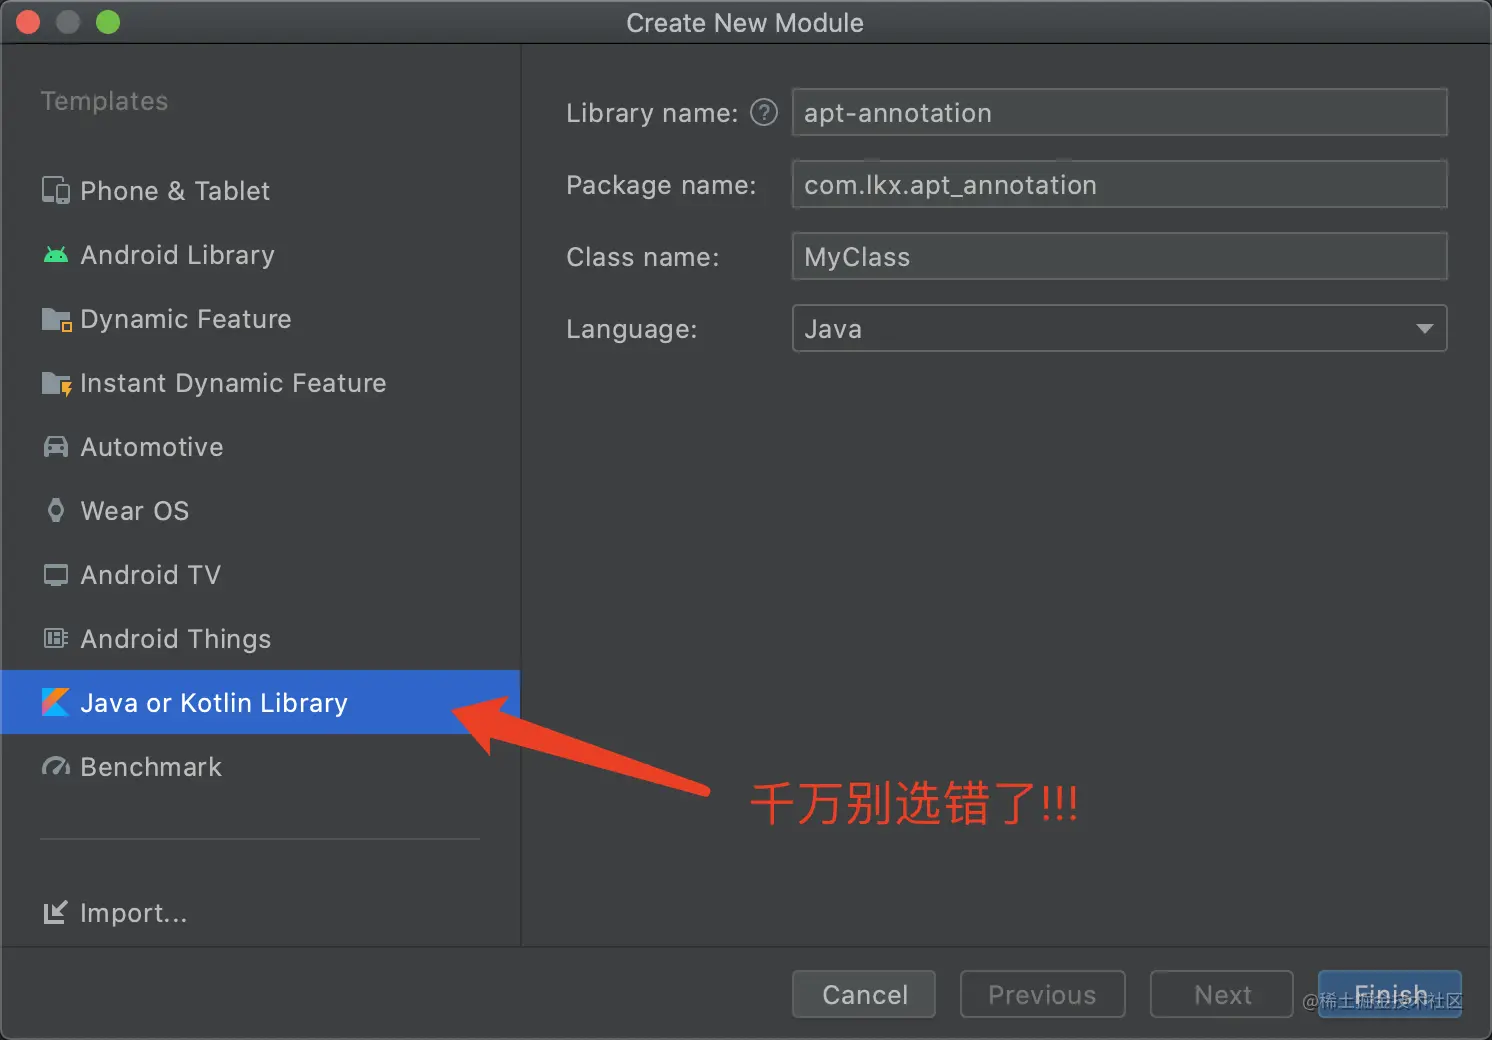
Task: Focus the Library name field apt-annotation
Action: [x=1119, y=112]
